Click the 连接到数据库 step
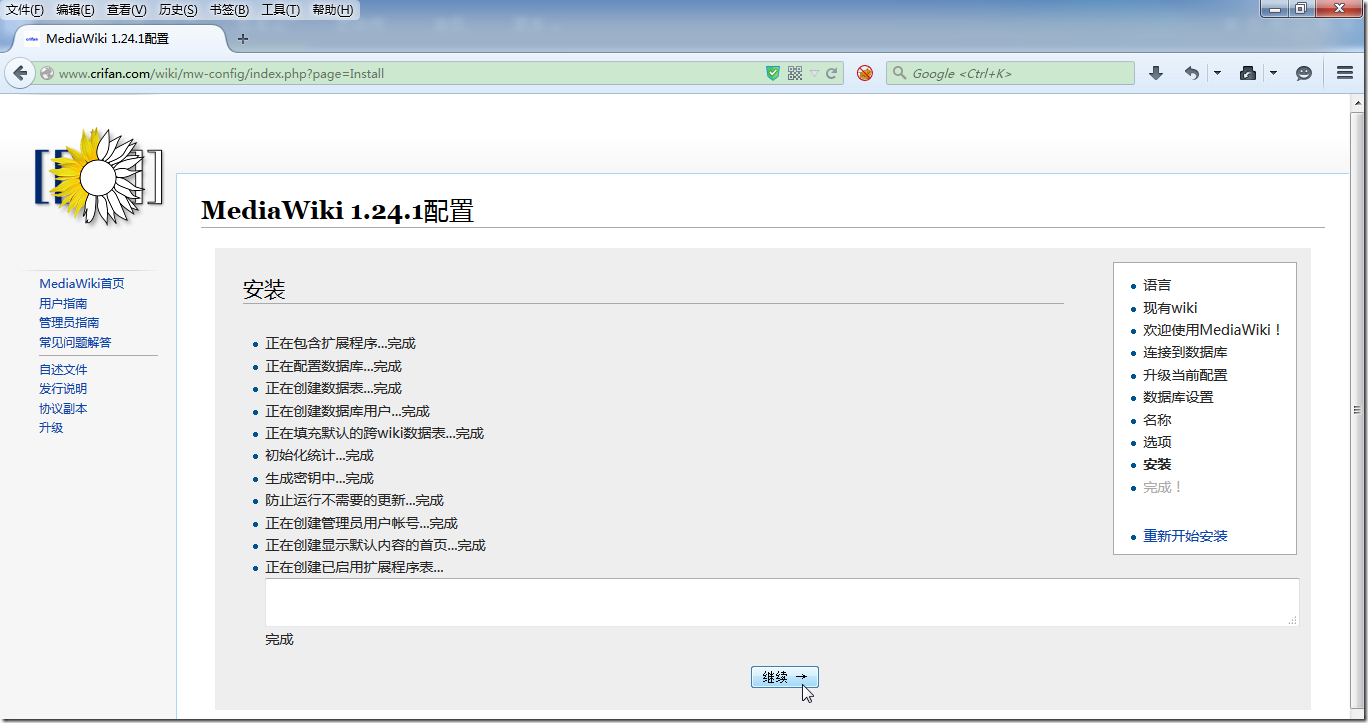This screenshot has height=723, width=1368. coord(1185,352)
